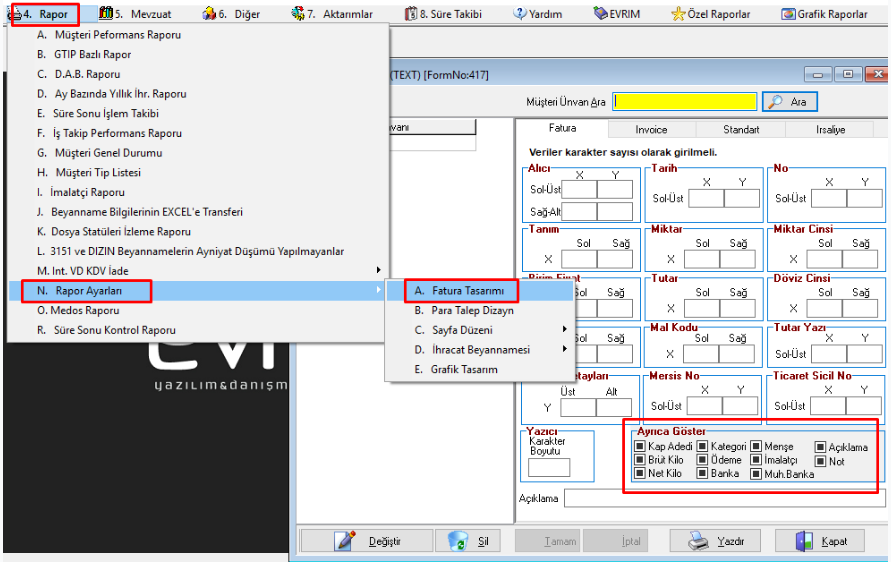Screen dimensions: 891x562
Task: Switch to the Fatura tab
Action: click(562, 128)
